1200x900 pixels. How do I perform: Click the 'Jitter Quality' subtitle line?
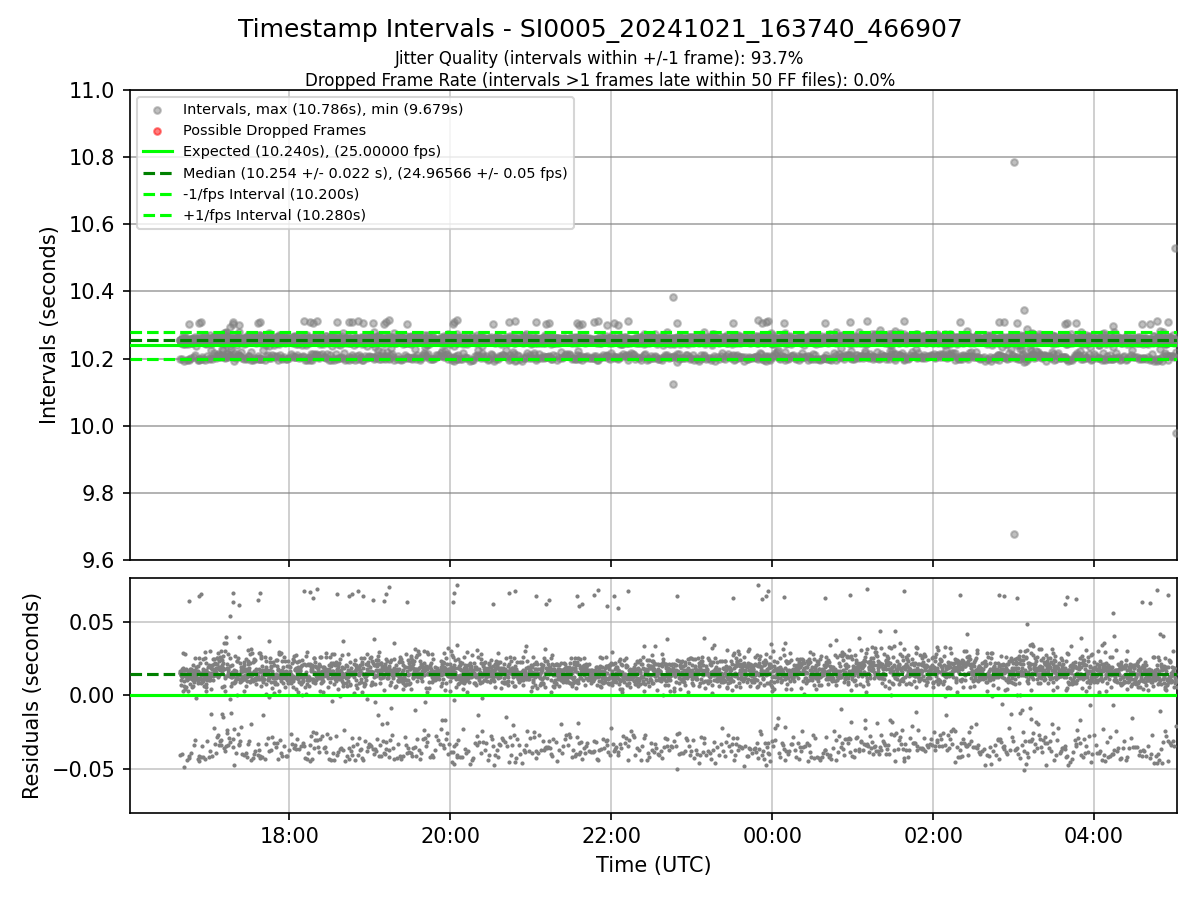point(599,58)
